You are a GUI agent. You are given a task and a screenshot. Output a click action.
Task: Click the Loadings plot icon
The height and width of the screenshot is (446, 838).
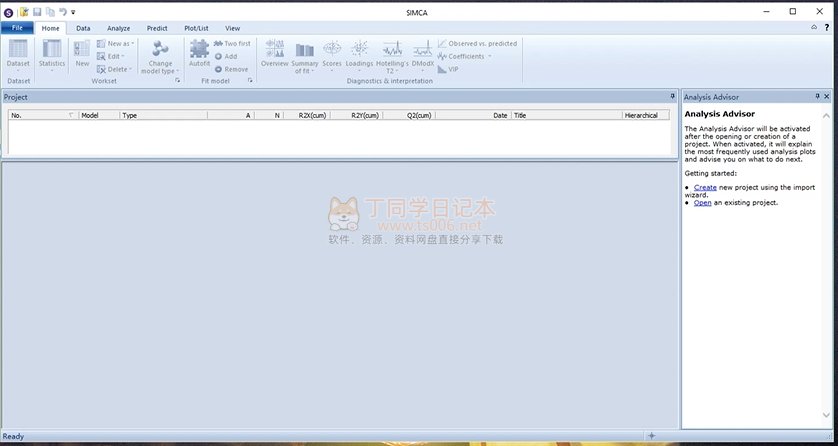(x=359, y=49)
